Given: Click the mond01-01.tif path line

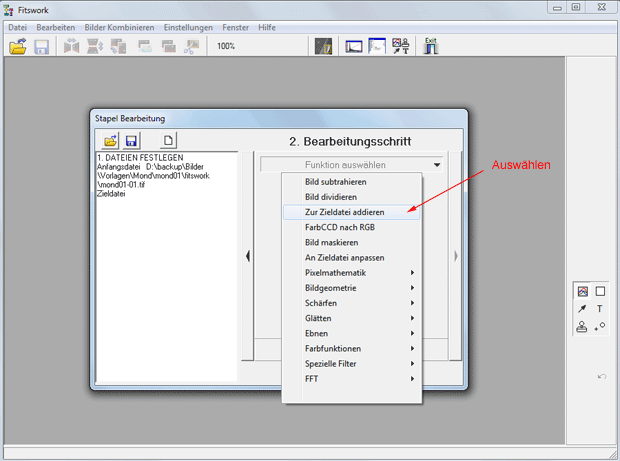Looking at the screenshot, I should coord(121,185).
